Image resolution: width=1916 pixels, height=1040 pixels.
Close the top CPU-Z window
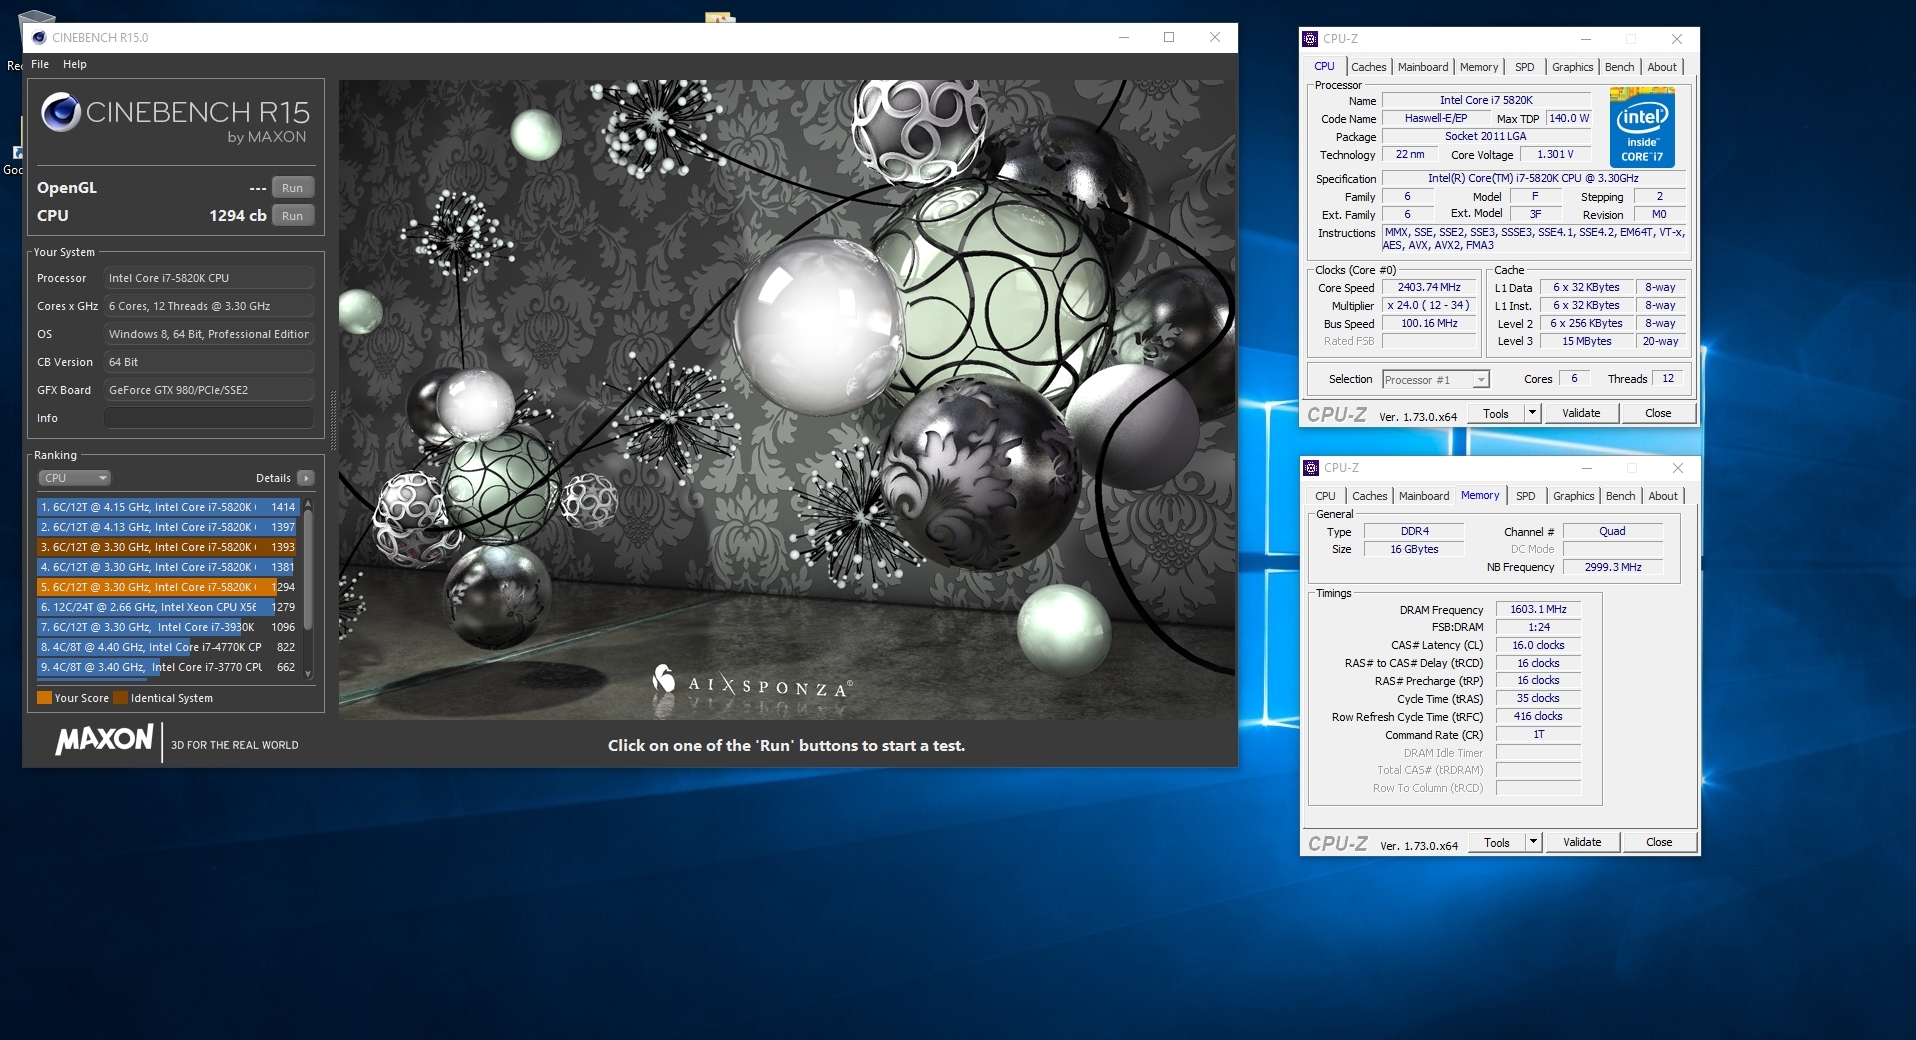[1677, 39]
